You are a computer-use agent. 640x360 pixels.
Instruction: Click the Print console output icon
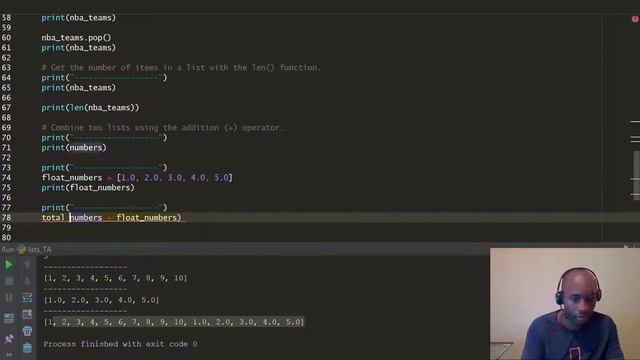[27, 331]
